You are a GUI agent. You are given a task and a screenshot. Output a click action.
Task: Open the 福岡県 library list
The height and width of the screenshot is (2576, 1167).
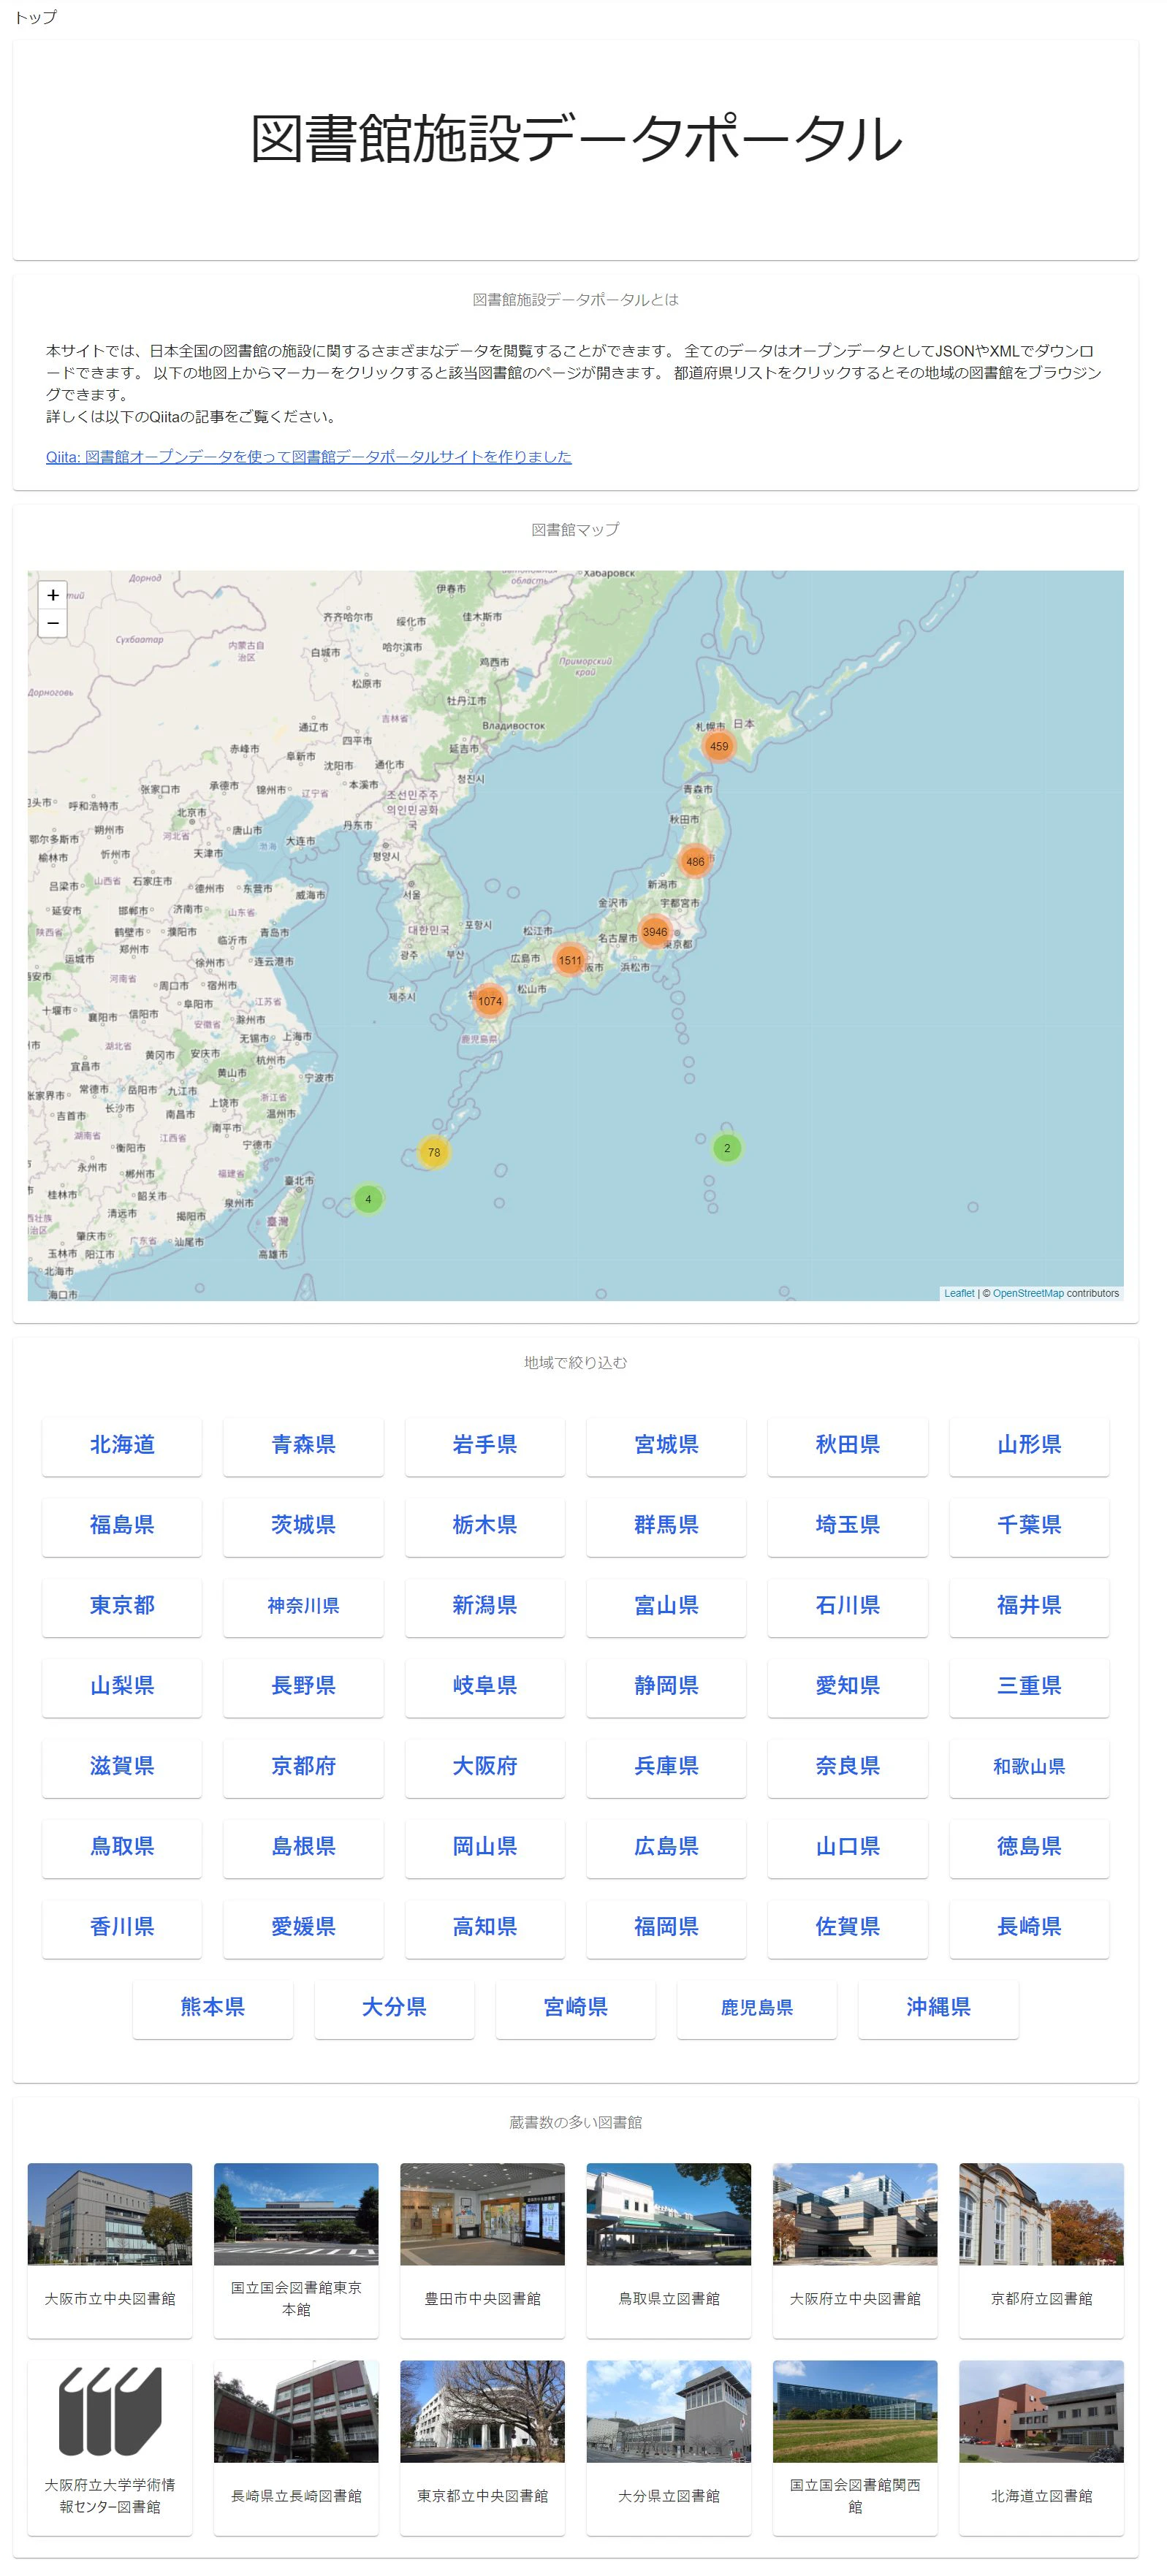point(666,1927)
